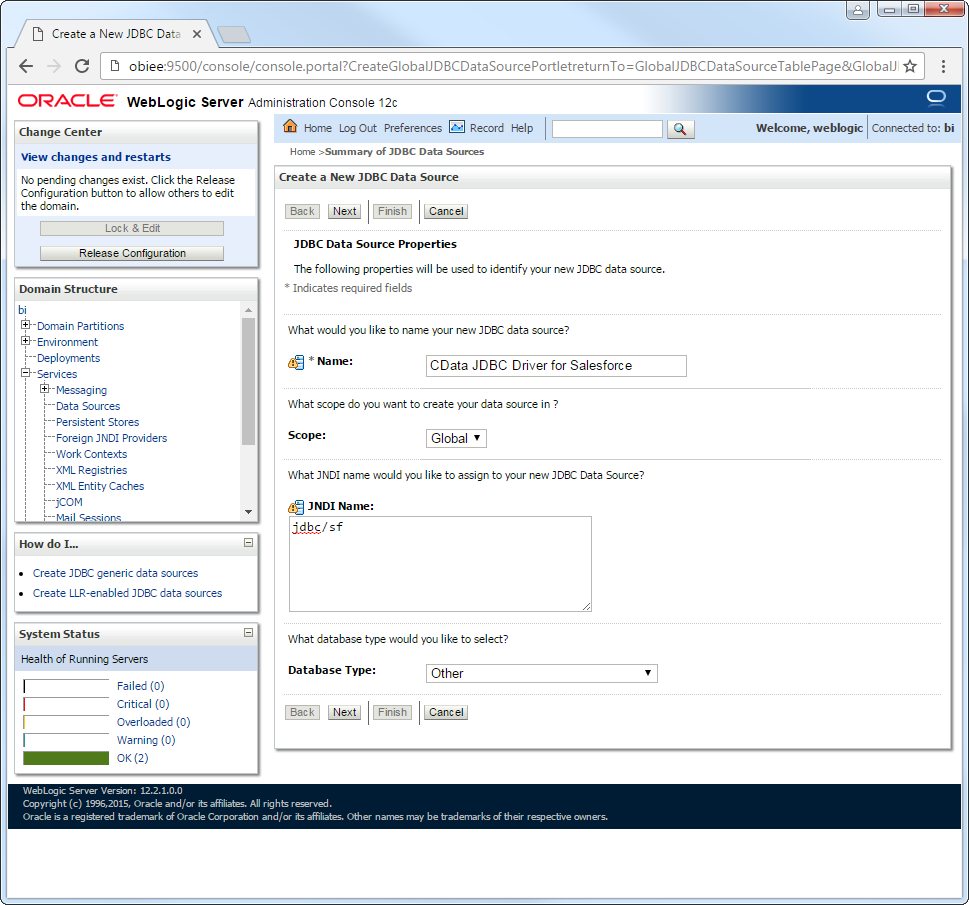Viewport: 969px width, 905px height.
Task: Open Chrome three-dot menu
Action: (x=945, y=67)
